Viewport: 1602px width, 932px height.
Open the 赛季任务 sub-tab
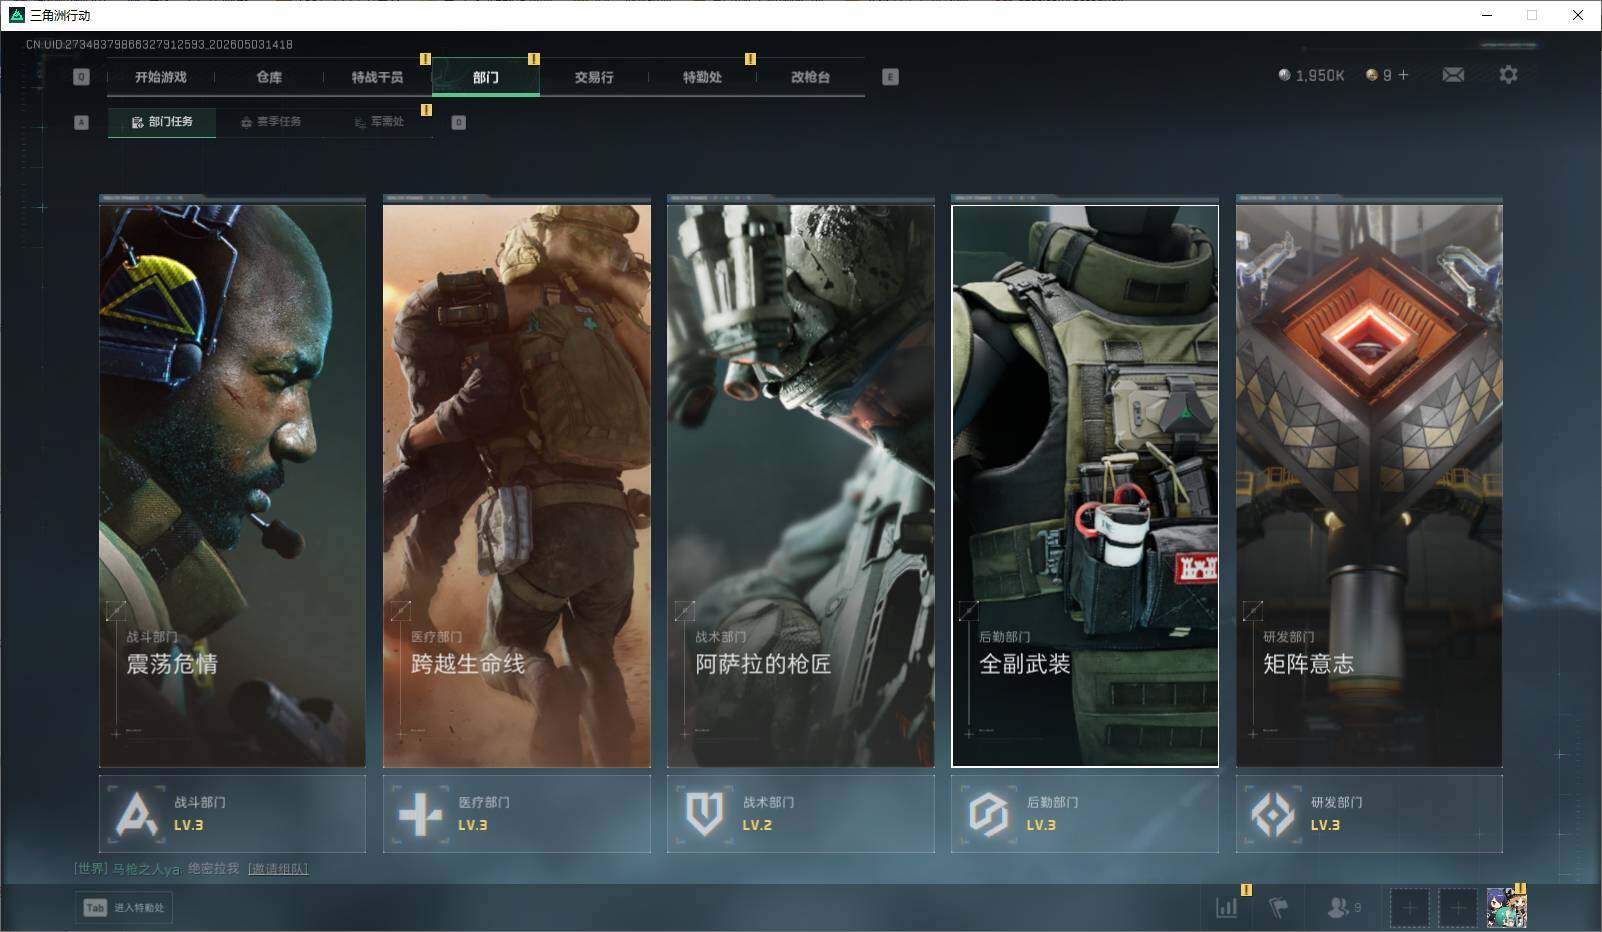pos(271,122)
